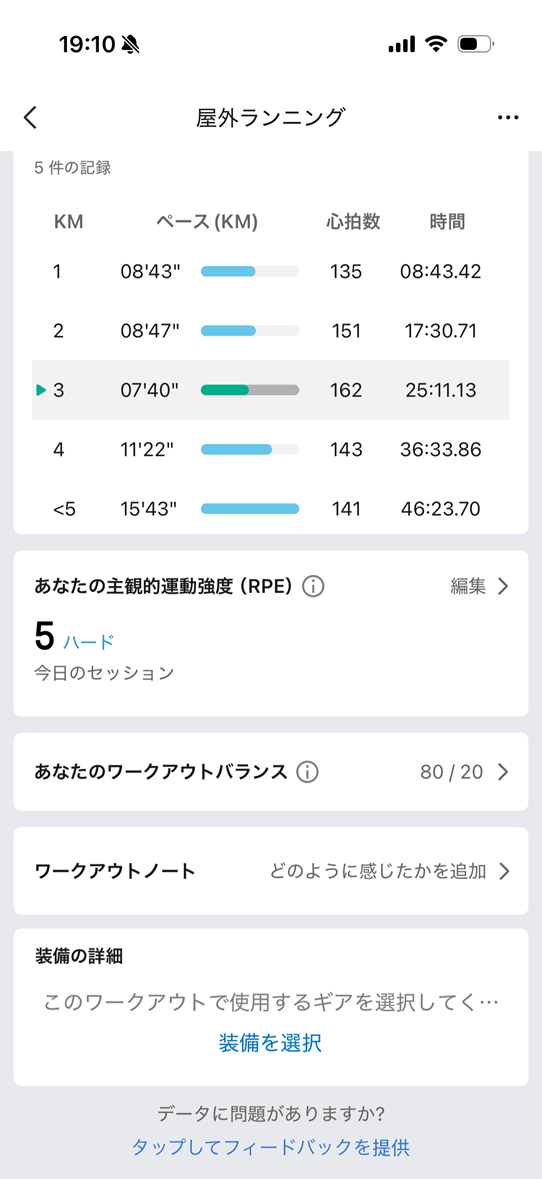Tap the back arrow icon
The image size is (542, 1179).
pyautogui.click(x=30, y=118)
